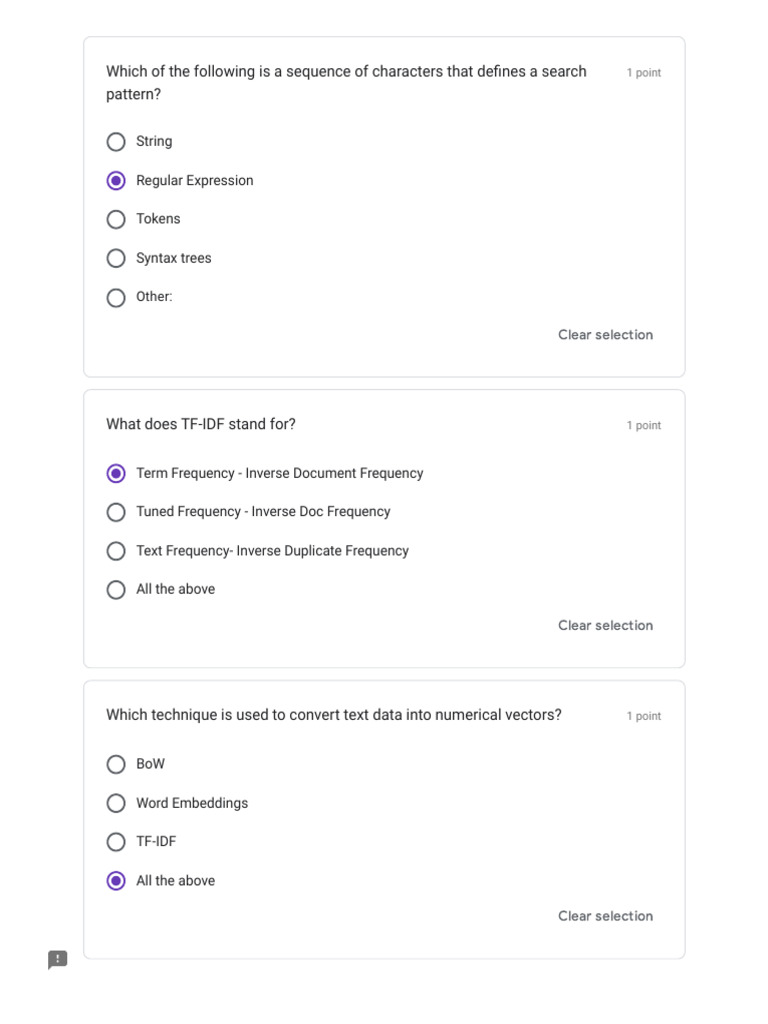Viewport: 768px width, 1024px height.
Task: Choose the Word Embeddings option
Action: click(x=116, y=803)
